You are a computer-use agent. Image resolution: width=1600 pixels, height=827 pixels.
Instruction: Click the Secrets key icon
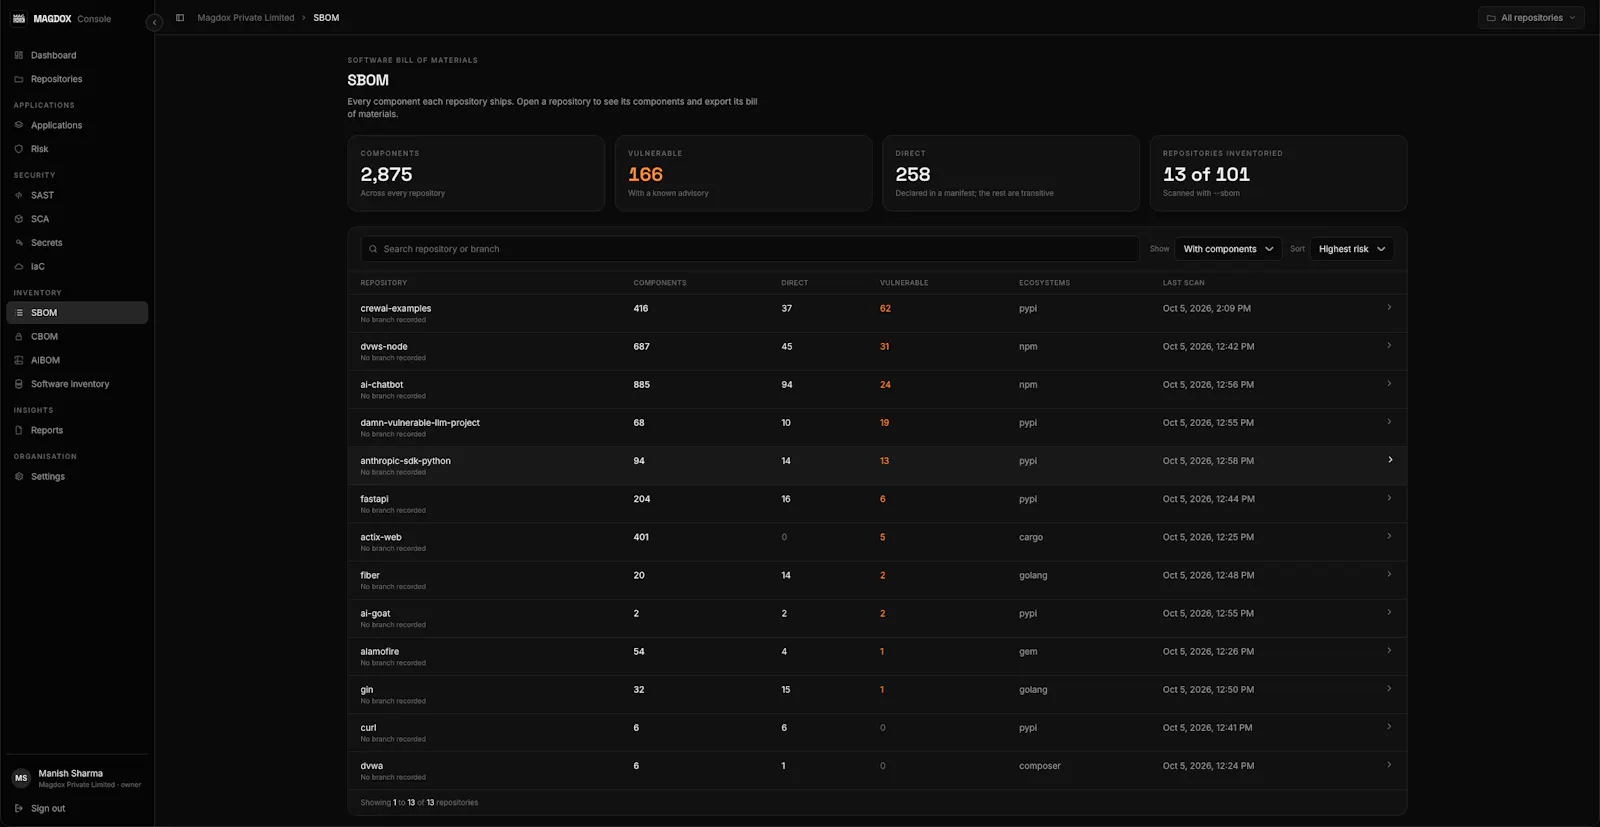click(x=19, y=243)
